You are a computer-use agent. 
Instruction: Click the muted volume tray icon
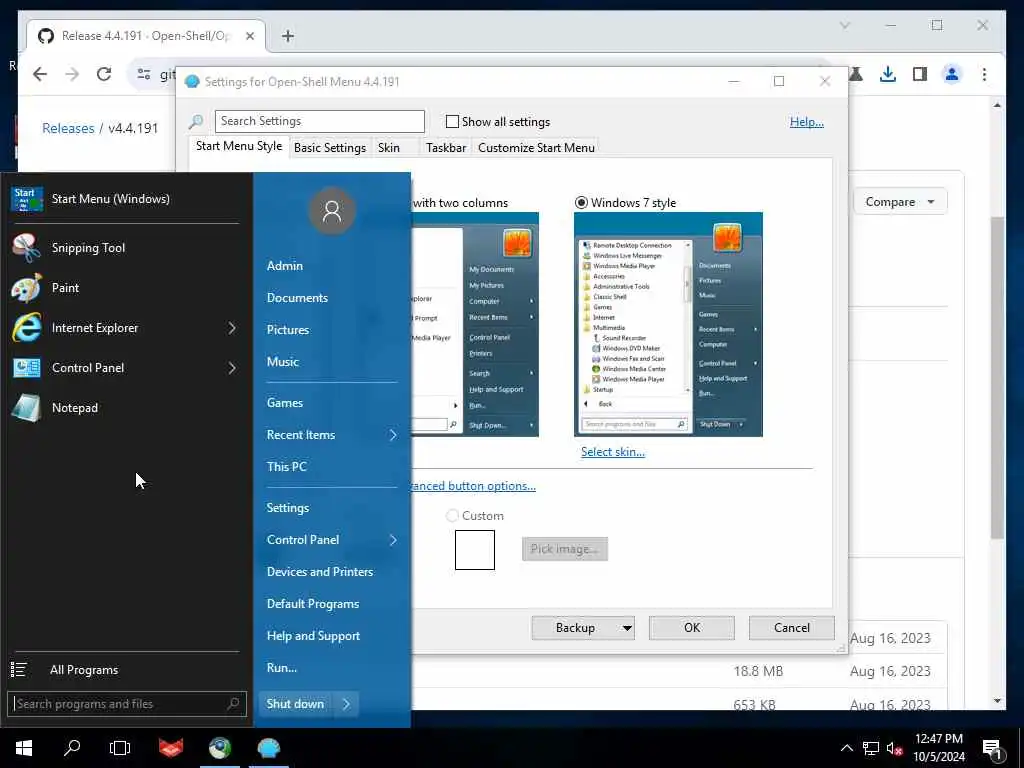pos(895,748)
